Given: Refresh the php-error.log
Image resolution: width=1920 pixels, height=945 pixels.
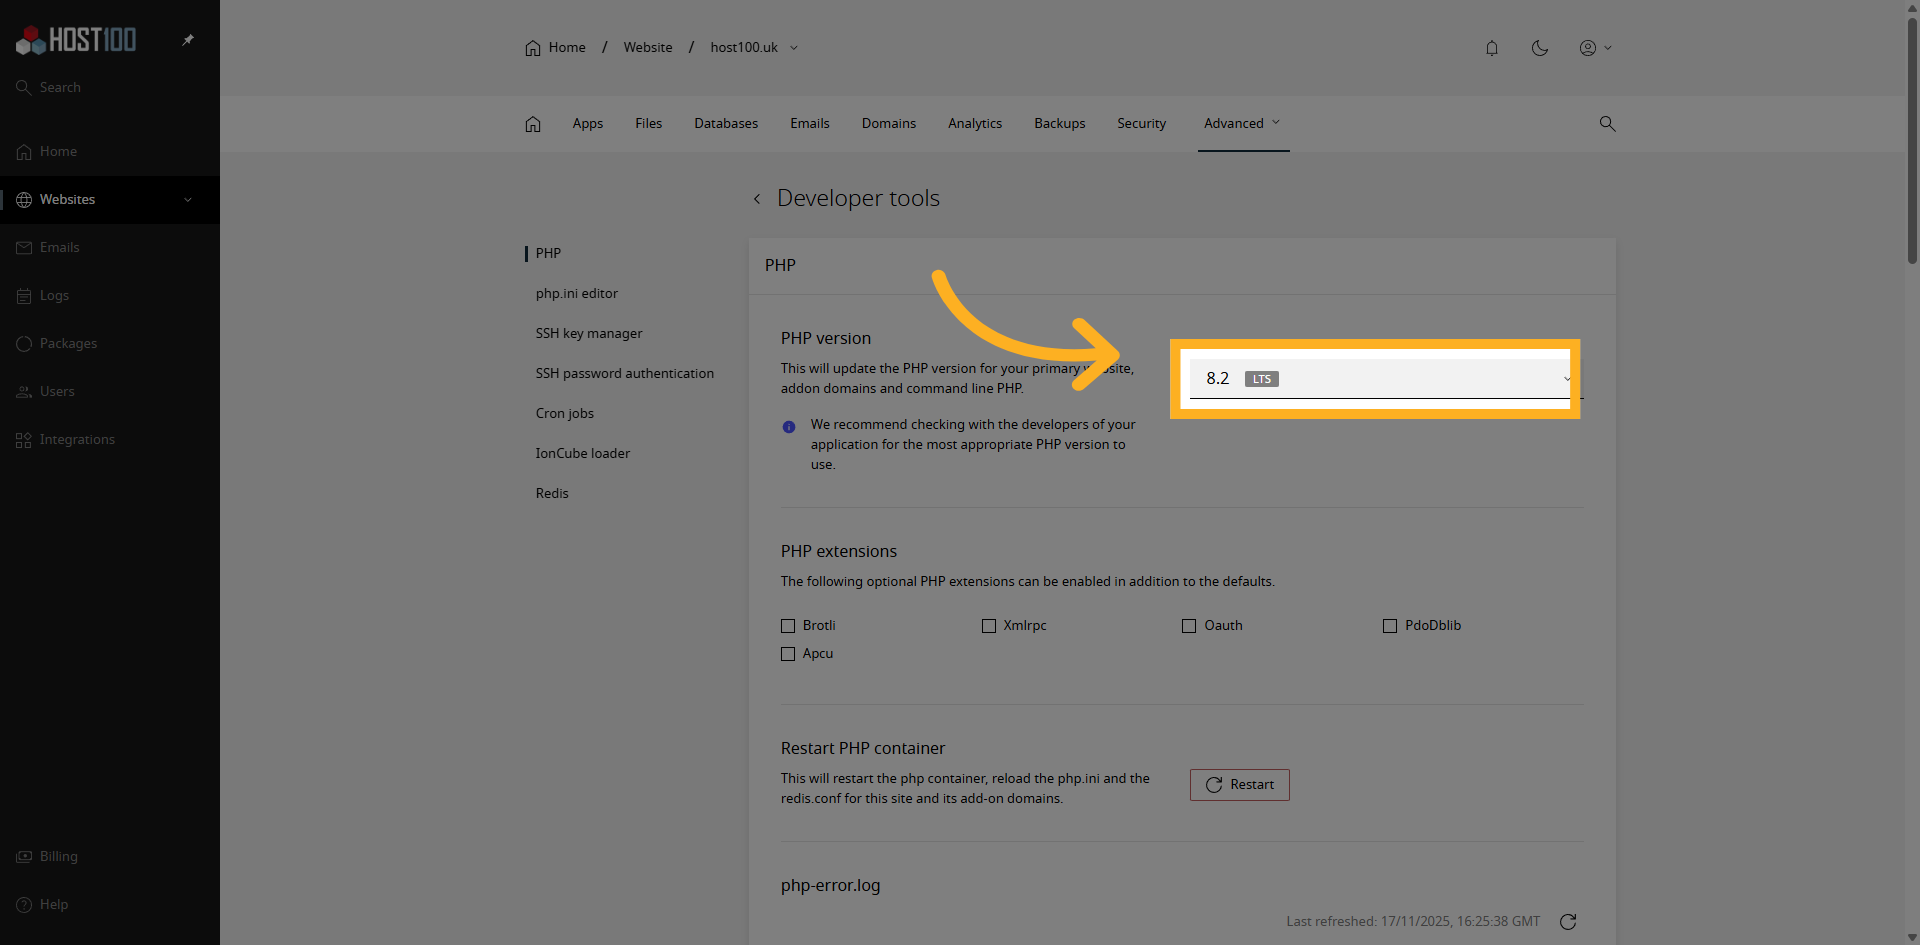Looking at the screenshot, I should coord(1568,922).
